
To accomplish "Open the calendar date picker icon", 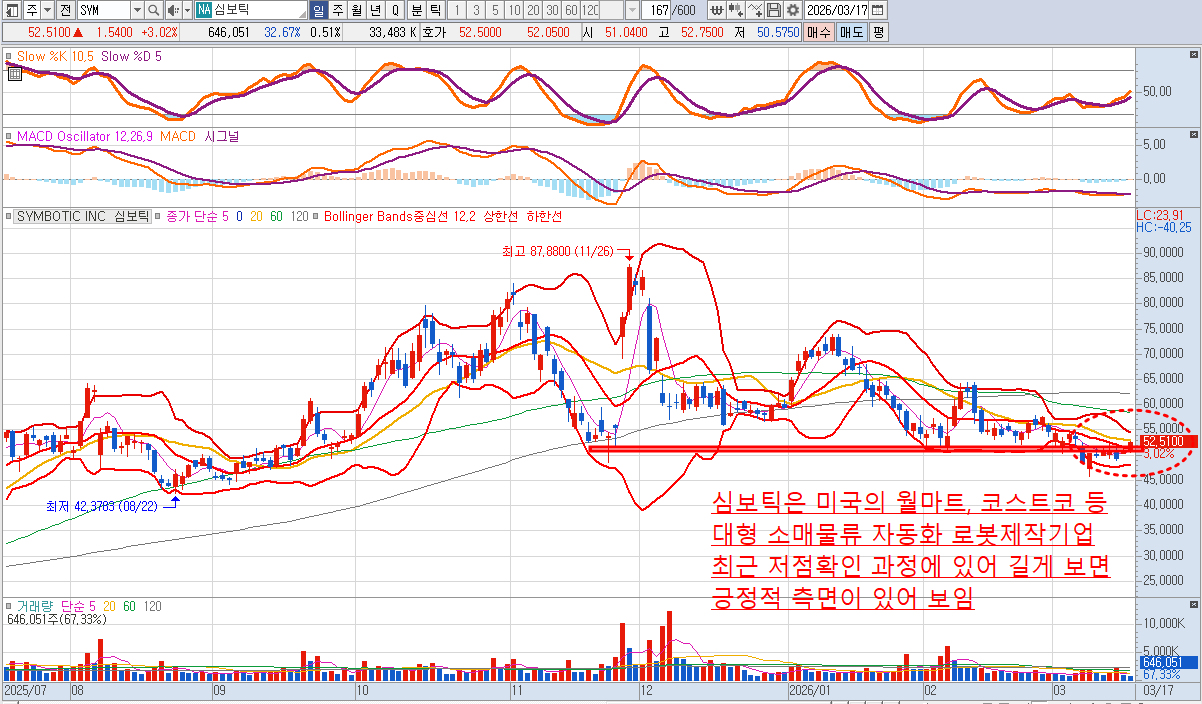I will [877, 10].
